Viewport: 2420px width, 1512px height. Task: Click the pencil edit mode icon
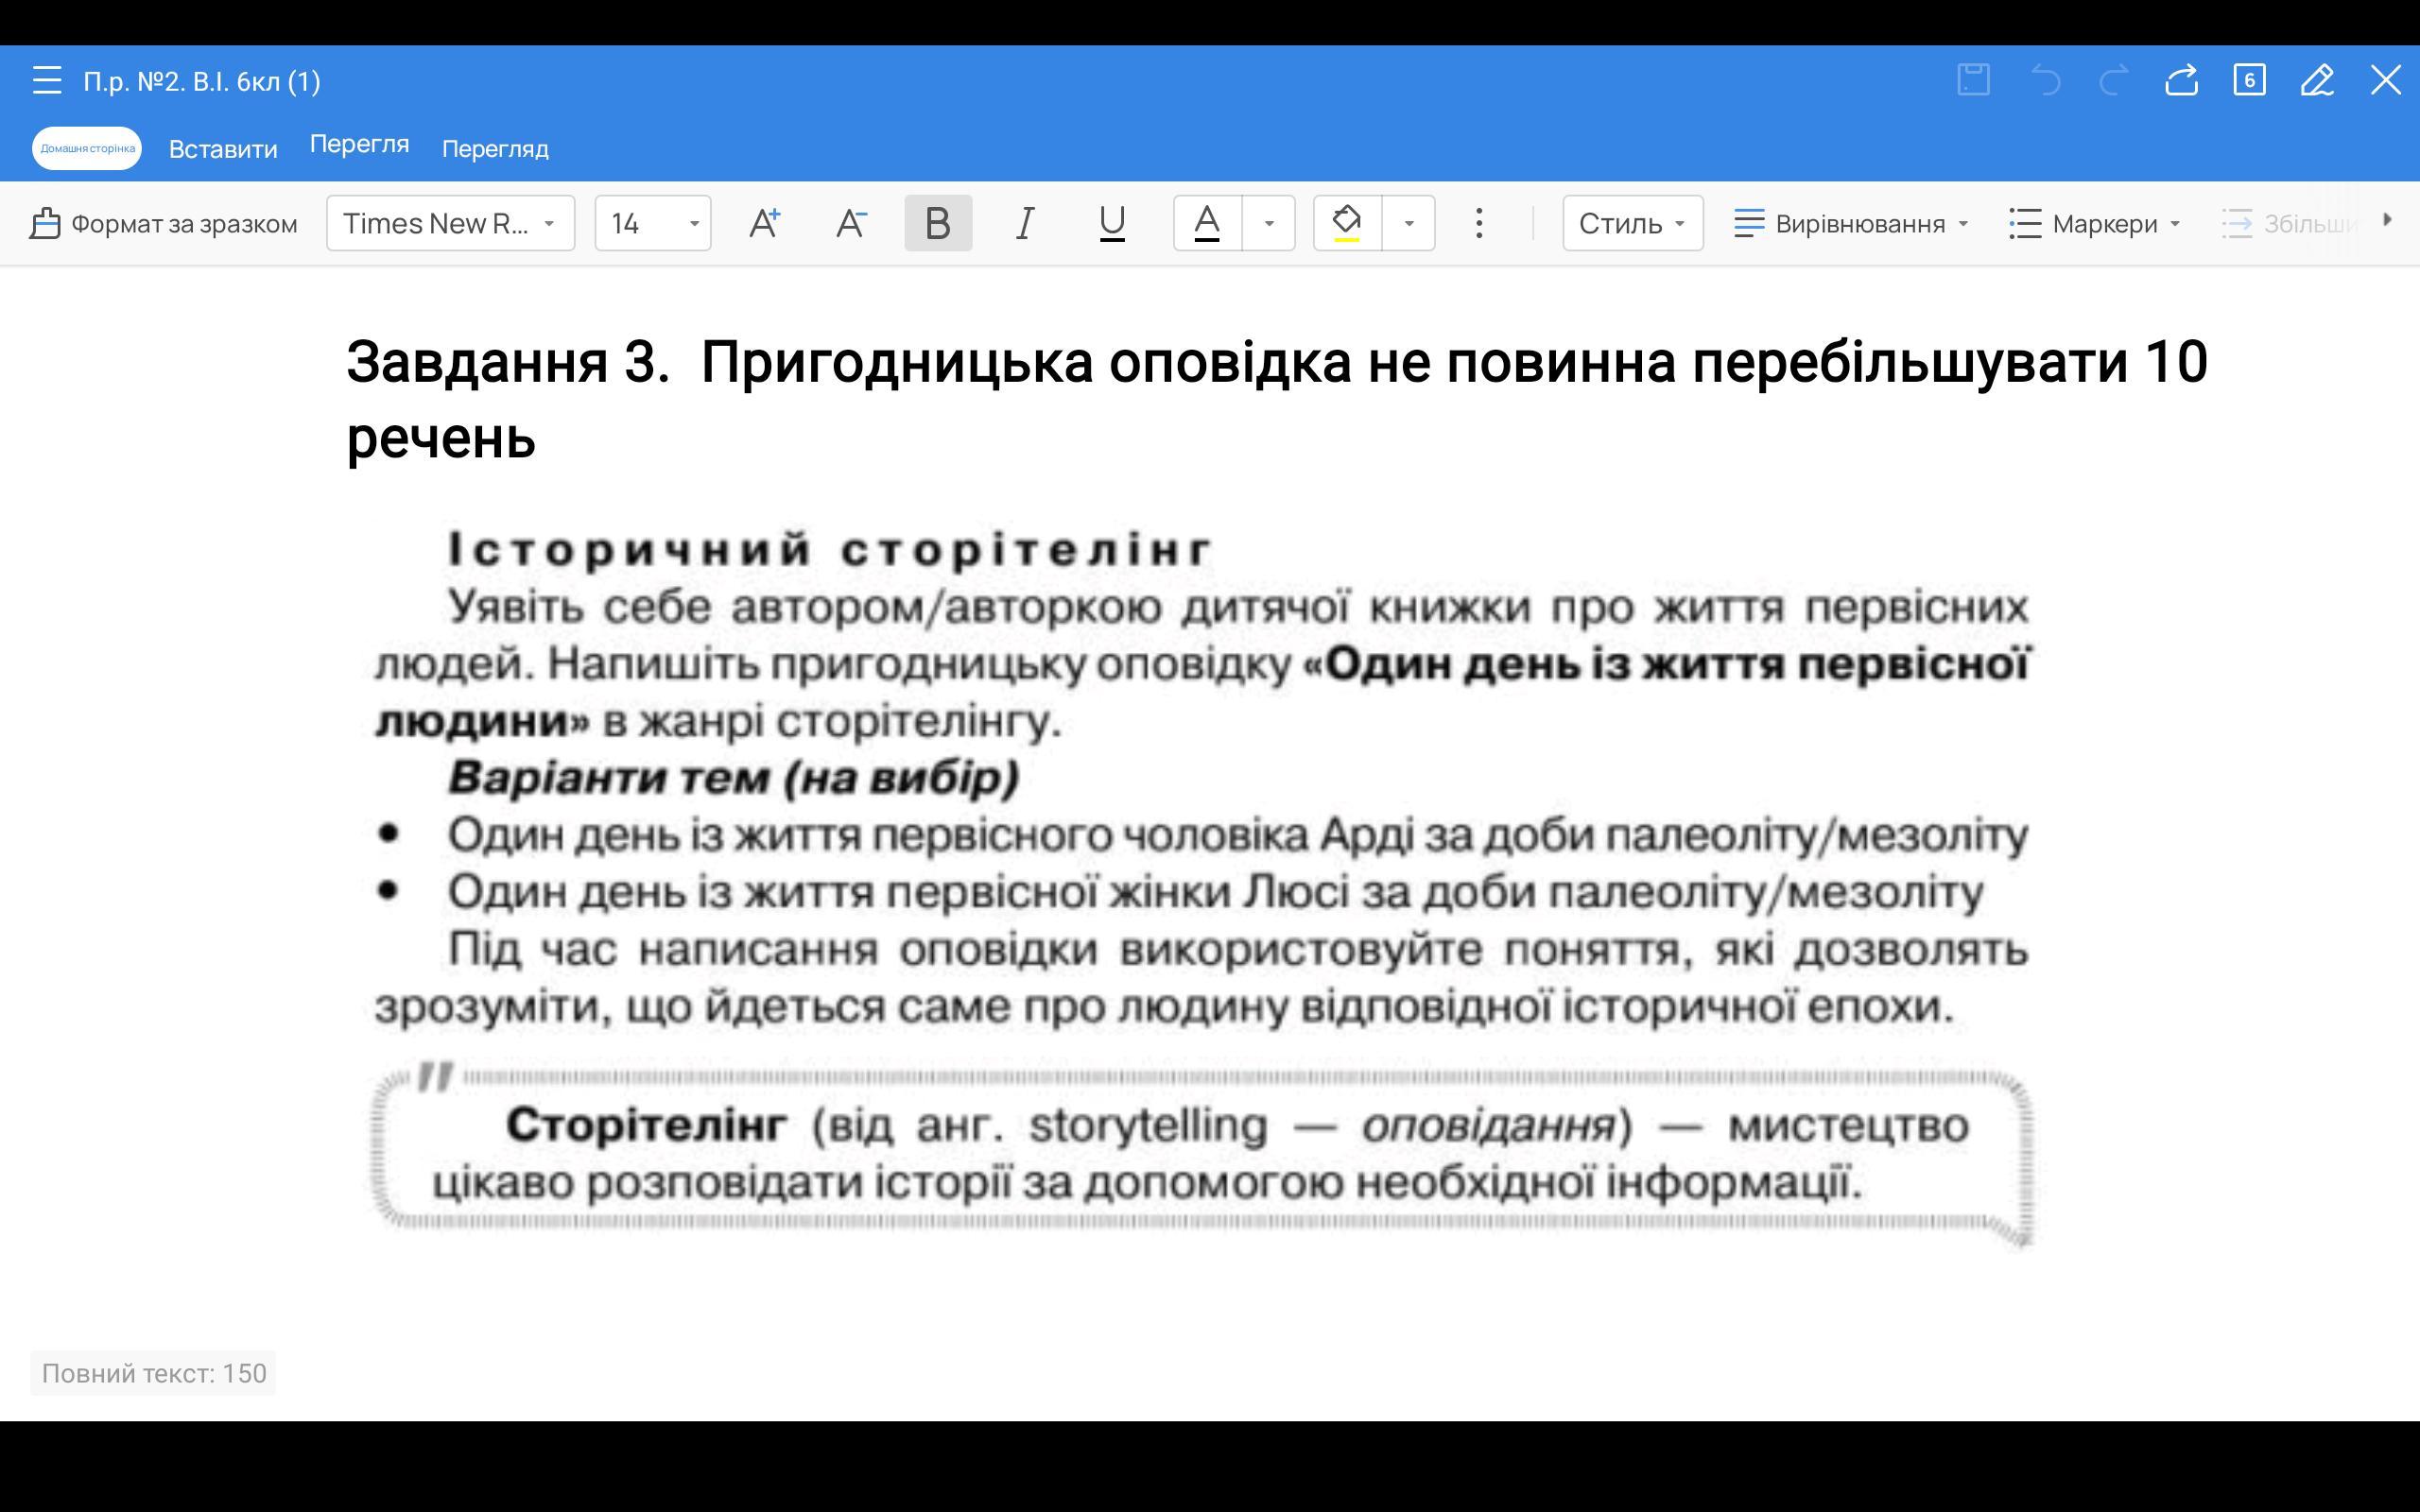click(2317, 80)
